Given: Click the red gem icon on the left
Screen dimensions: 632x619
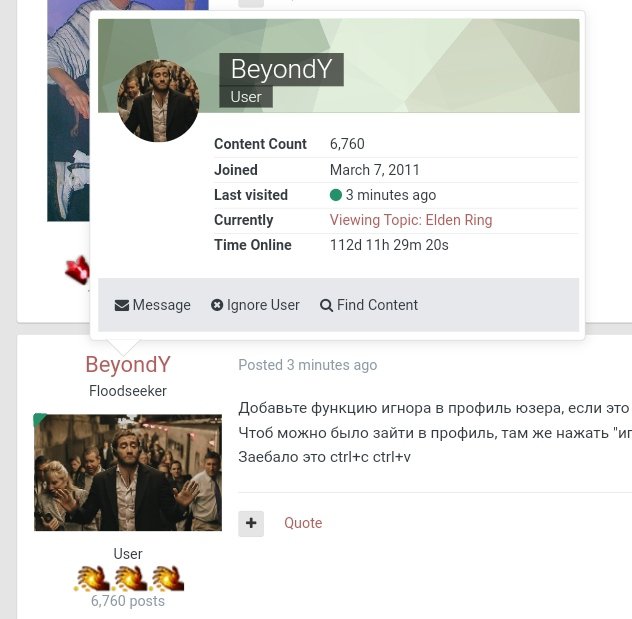Looking at the screenshot, I should pos(77,269).
